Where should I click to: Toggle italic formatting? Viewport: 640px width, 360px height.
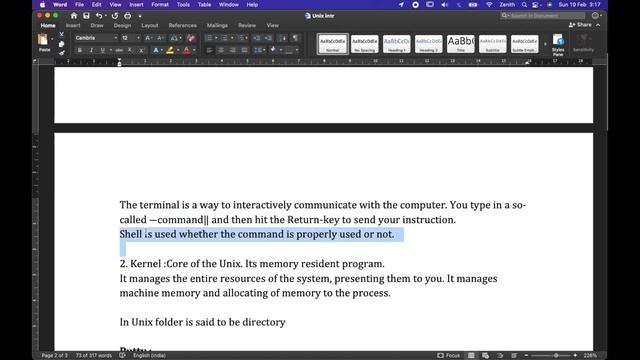pos(91,50)
